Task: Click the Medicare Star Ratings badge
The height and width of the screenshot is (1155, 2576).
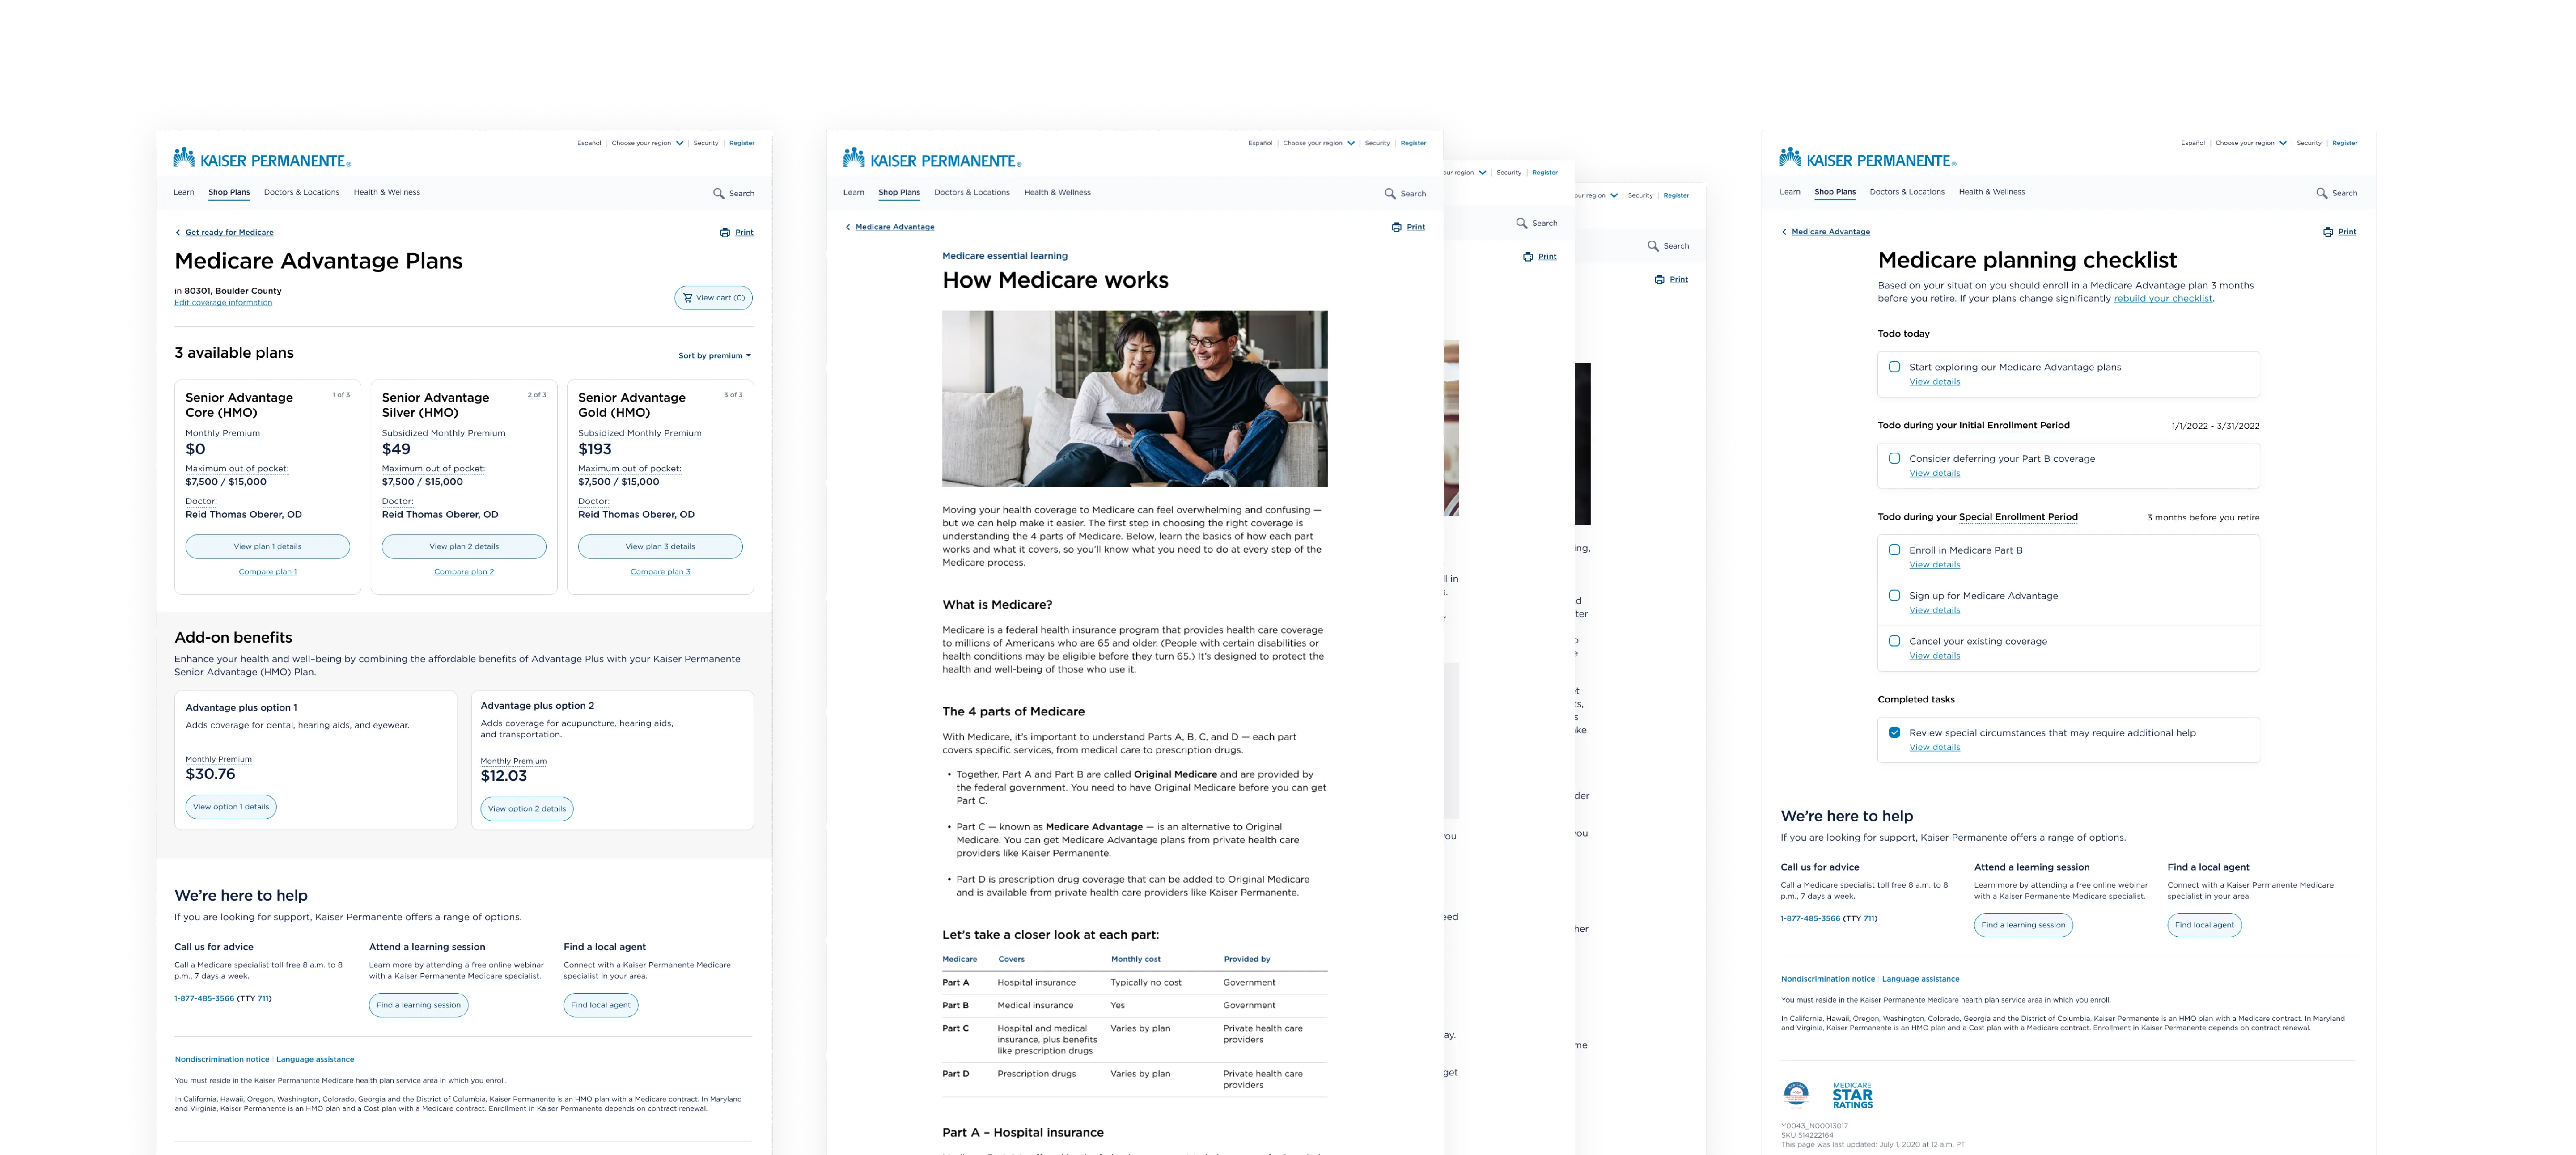Action: [x=1852, y=1095]
